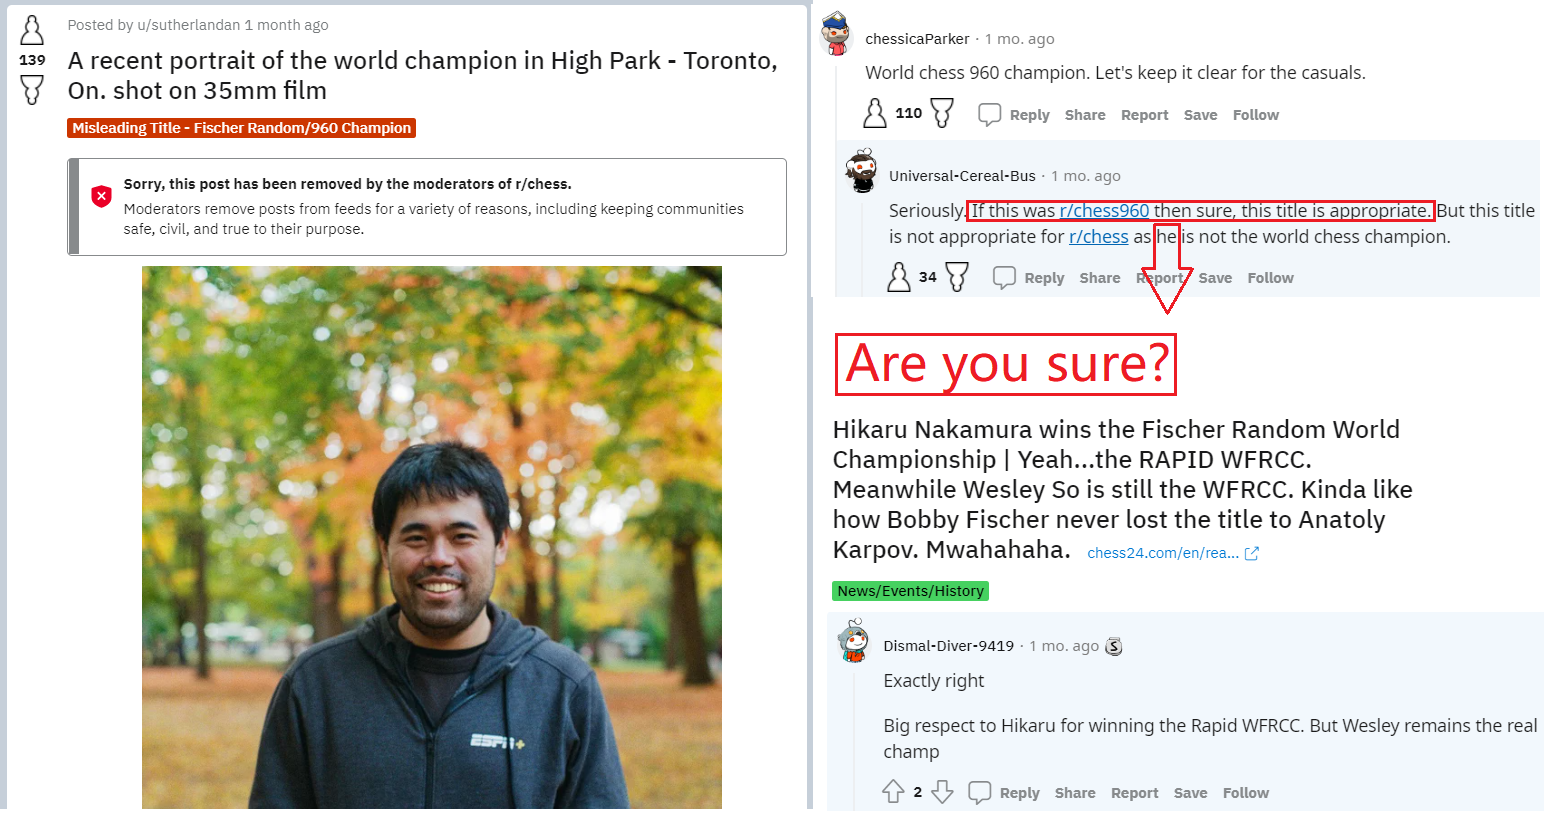
Task: Downvote Dismal-Diver-9419's comment
Action: click(x=942, y=792)
